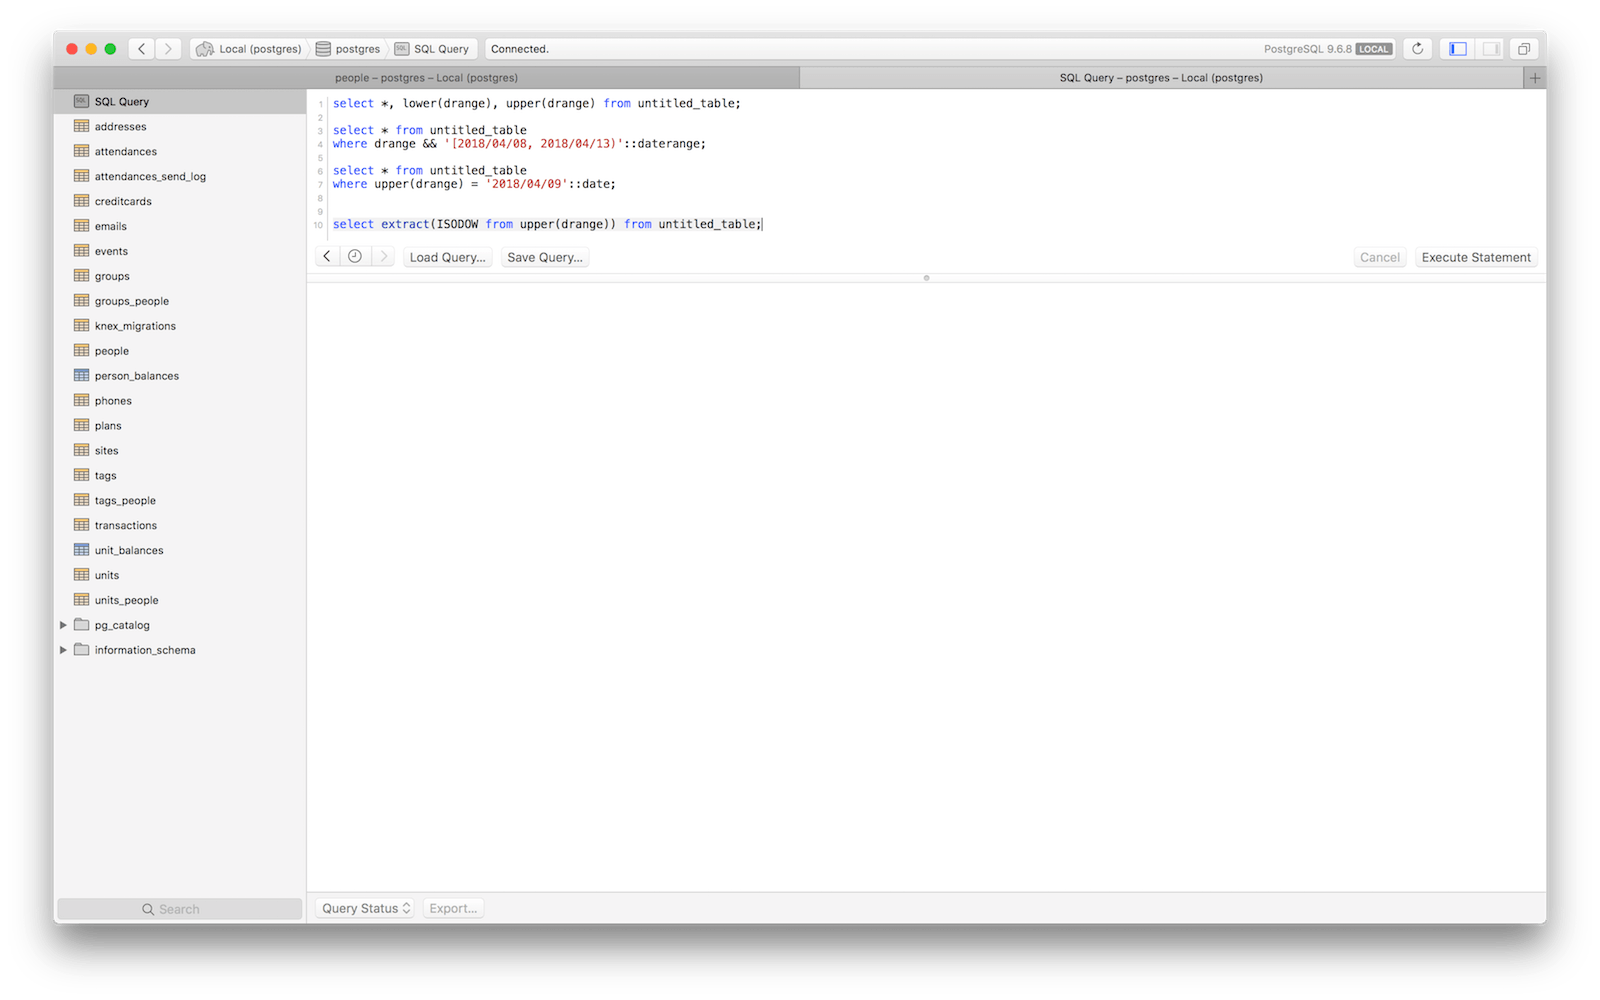The image size is (1600, 1000).
Task: Click the Export button
Action: 453,908
